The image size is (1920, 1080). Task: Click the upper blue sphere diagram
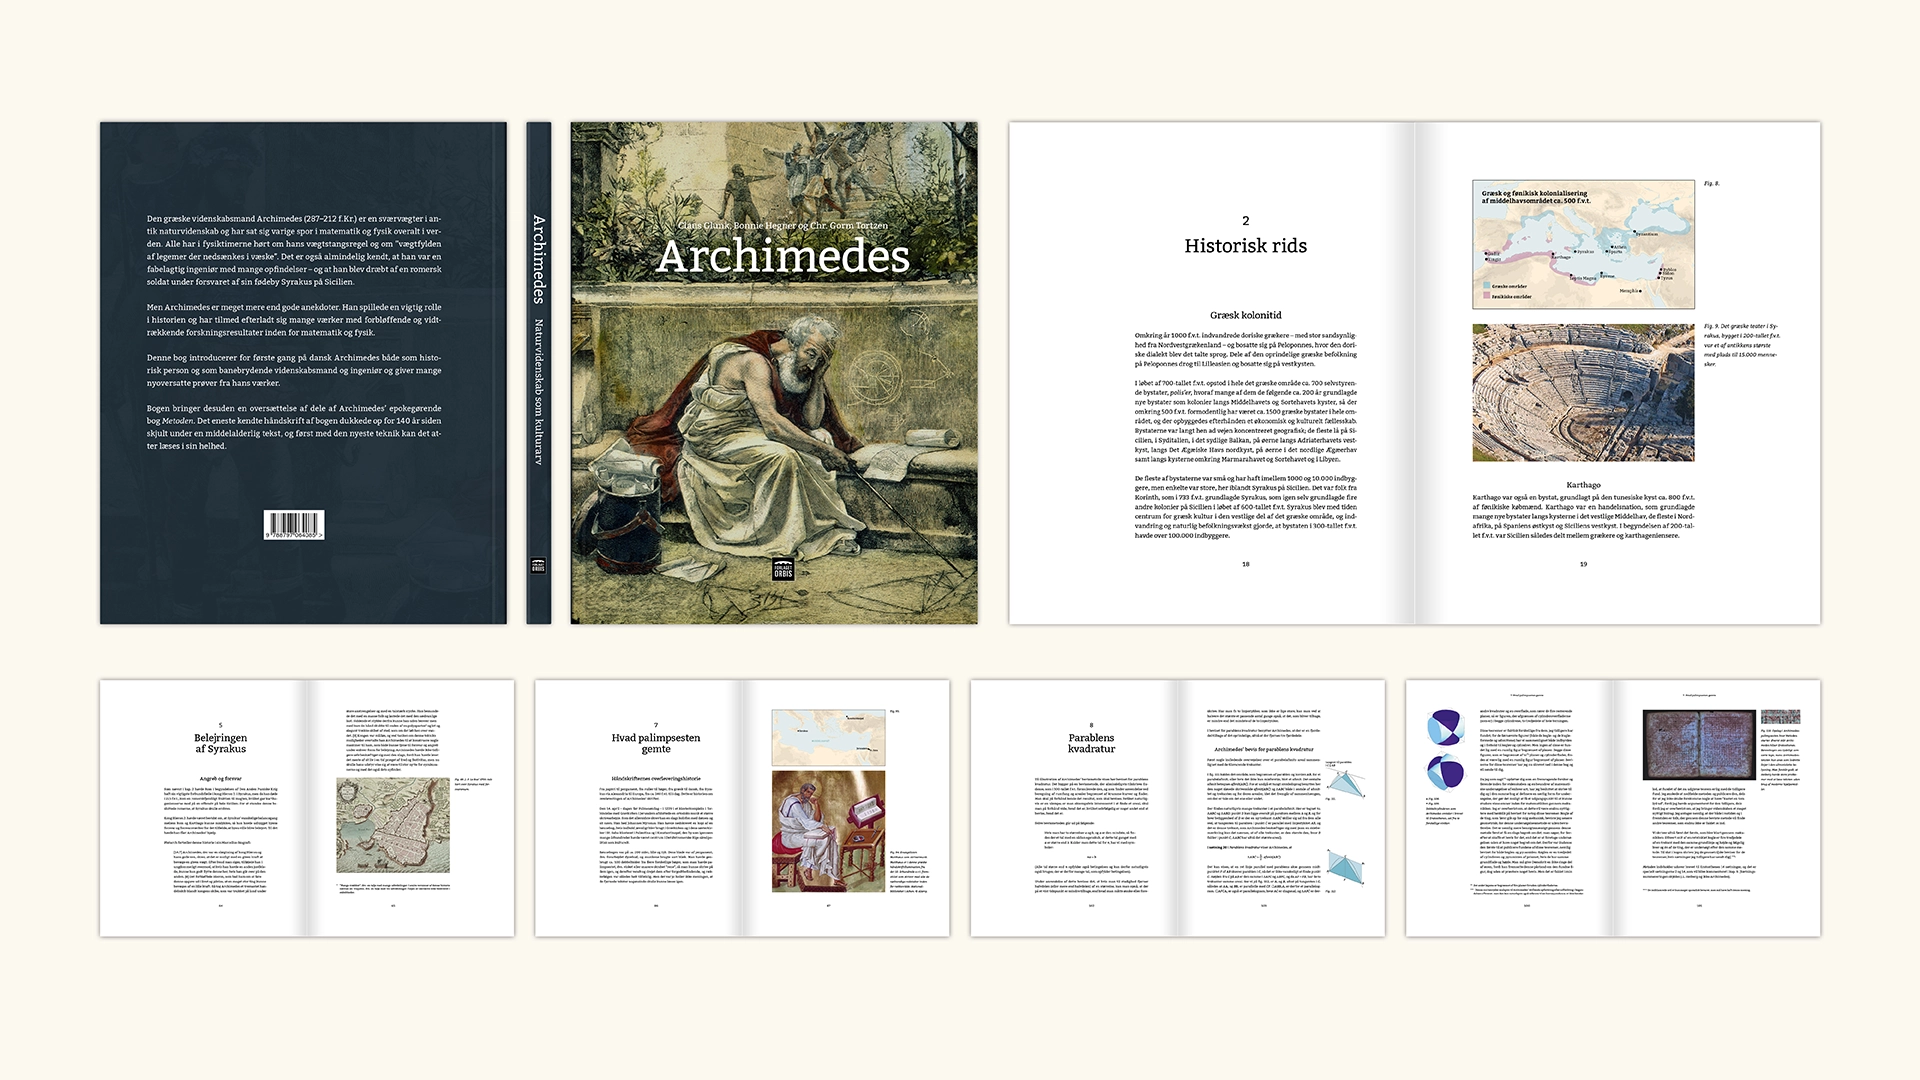pyautogui.click(x=1445, y=728)
